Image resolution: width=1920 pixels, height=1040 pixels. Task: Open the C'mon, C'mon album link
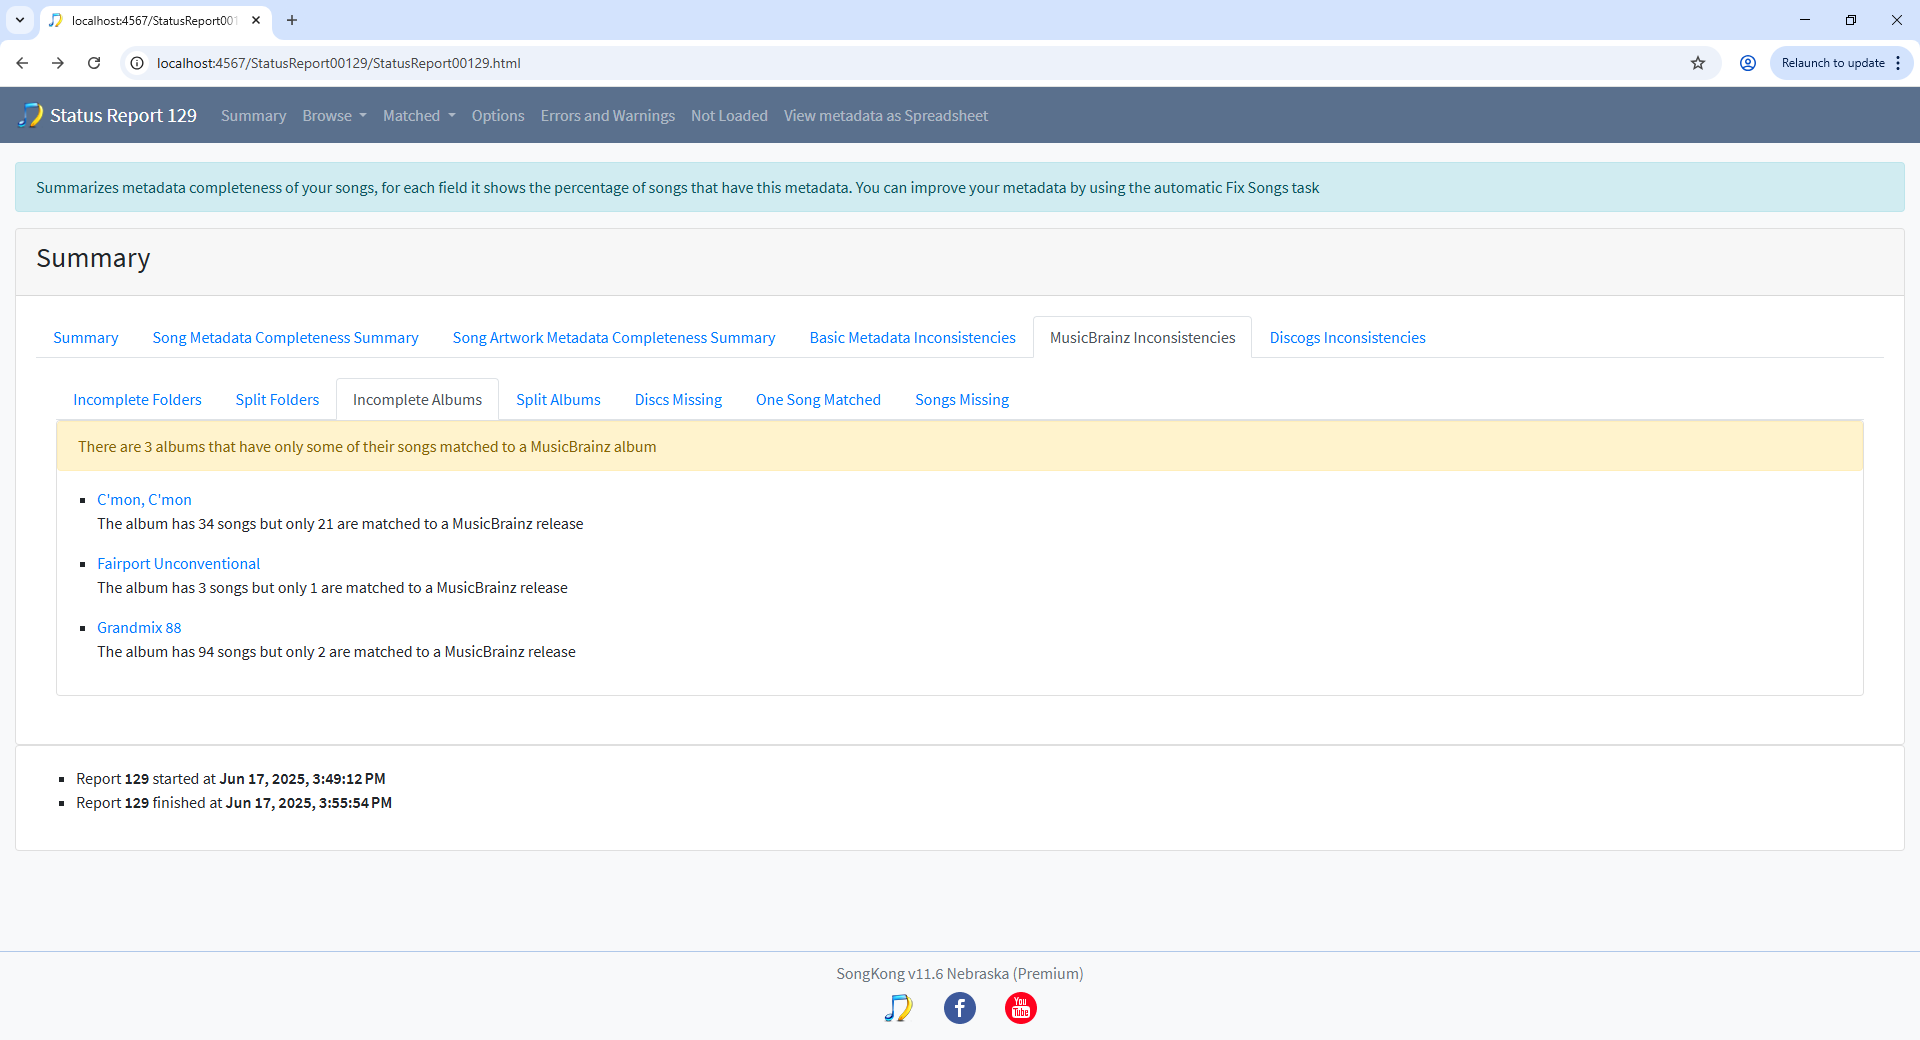click(144, 500)
